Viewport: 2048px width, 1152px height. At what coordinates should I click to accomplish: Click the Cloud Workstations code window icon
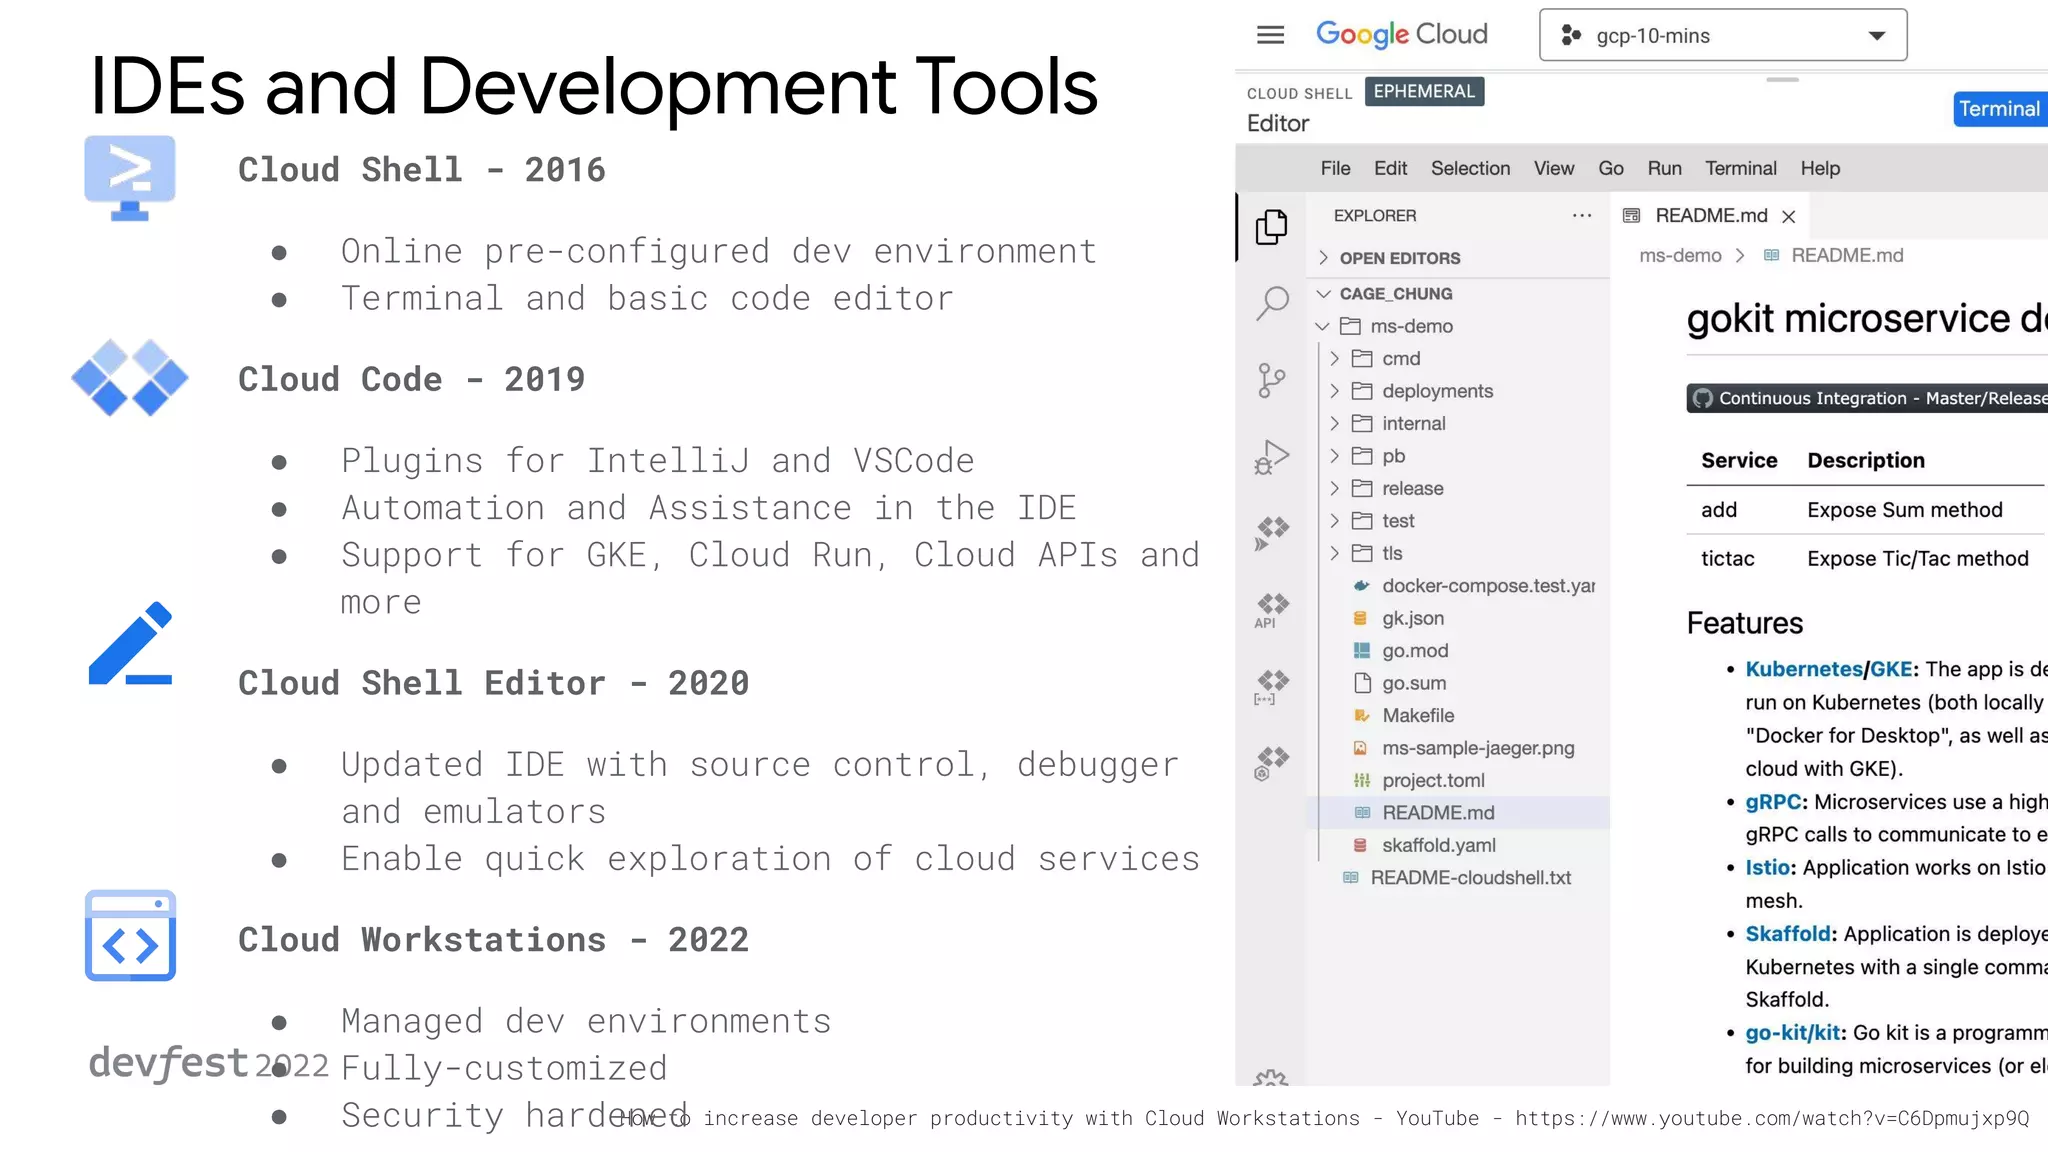tap(130, 936)
